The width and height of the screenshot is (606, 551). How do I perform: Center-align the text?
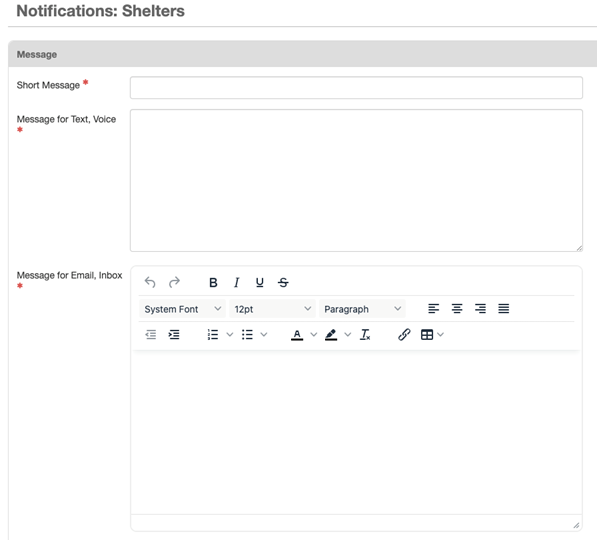[457, 309]
